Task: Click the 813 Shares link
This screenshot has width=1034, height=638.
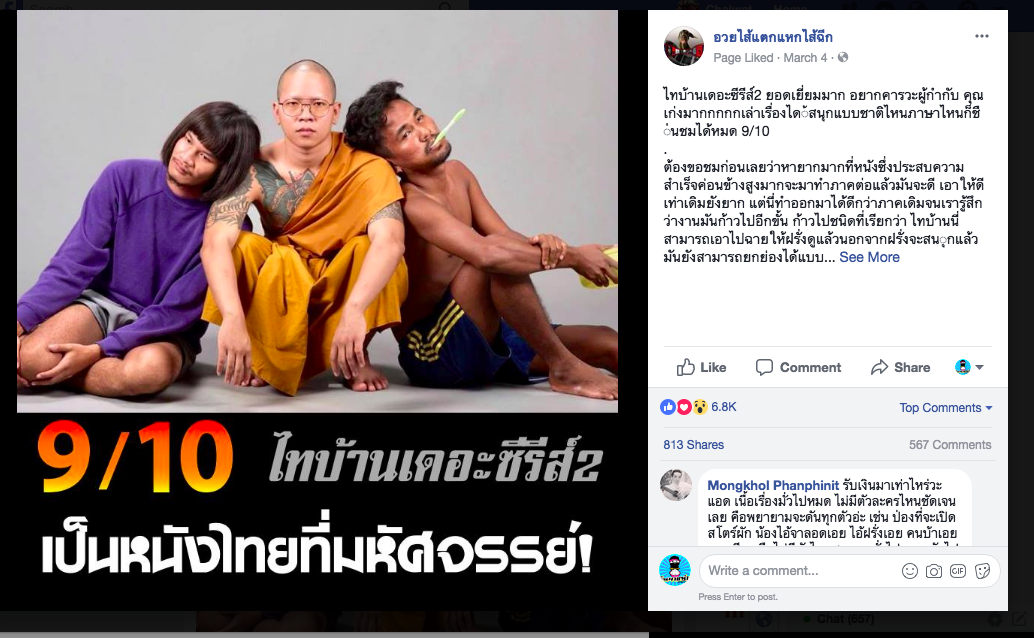Action: click(x=693, y=445)
